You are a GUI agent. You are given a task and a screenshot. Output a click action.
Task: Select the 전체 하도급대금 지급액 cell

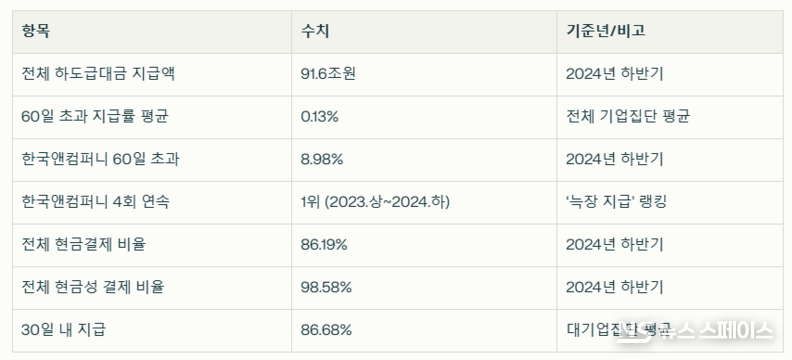[98, 74]
